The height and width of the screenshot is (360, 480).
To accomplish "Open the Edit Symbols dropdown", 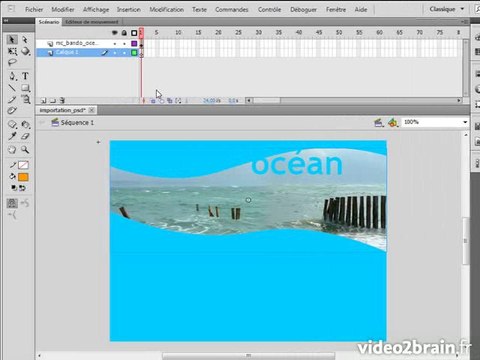I will (x=393, y=123).
